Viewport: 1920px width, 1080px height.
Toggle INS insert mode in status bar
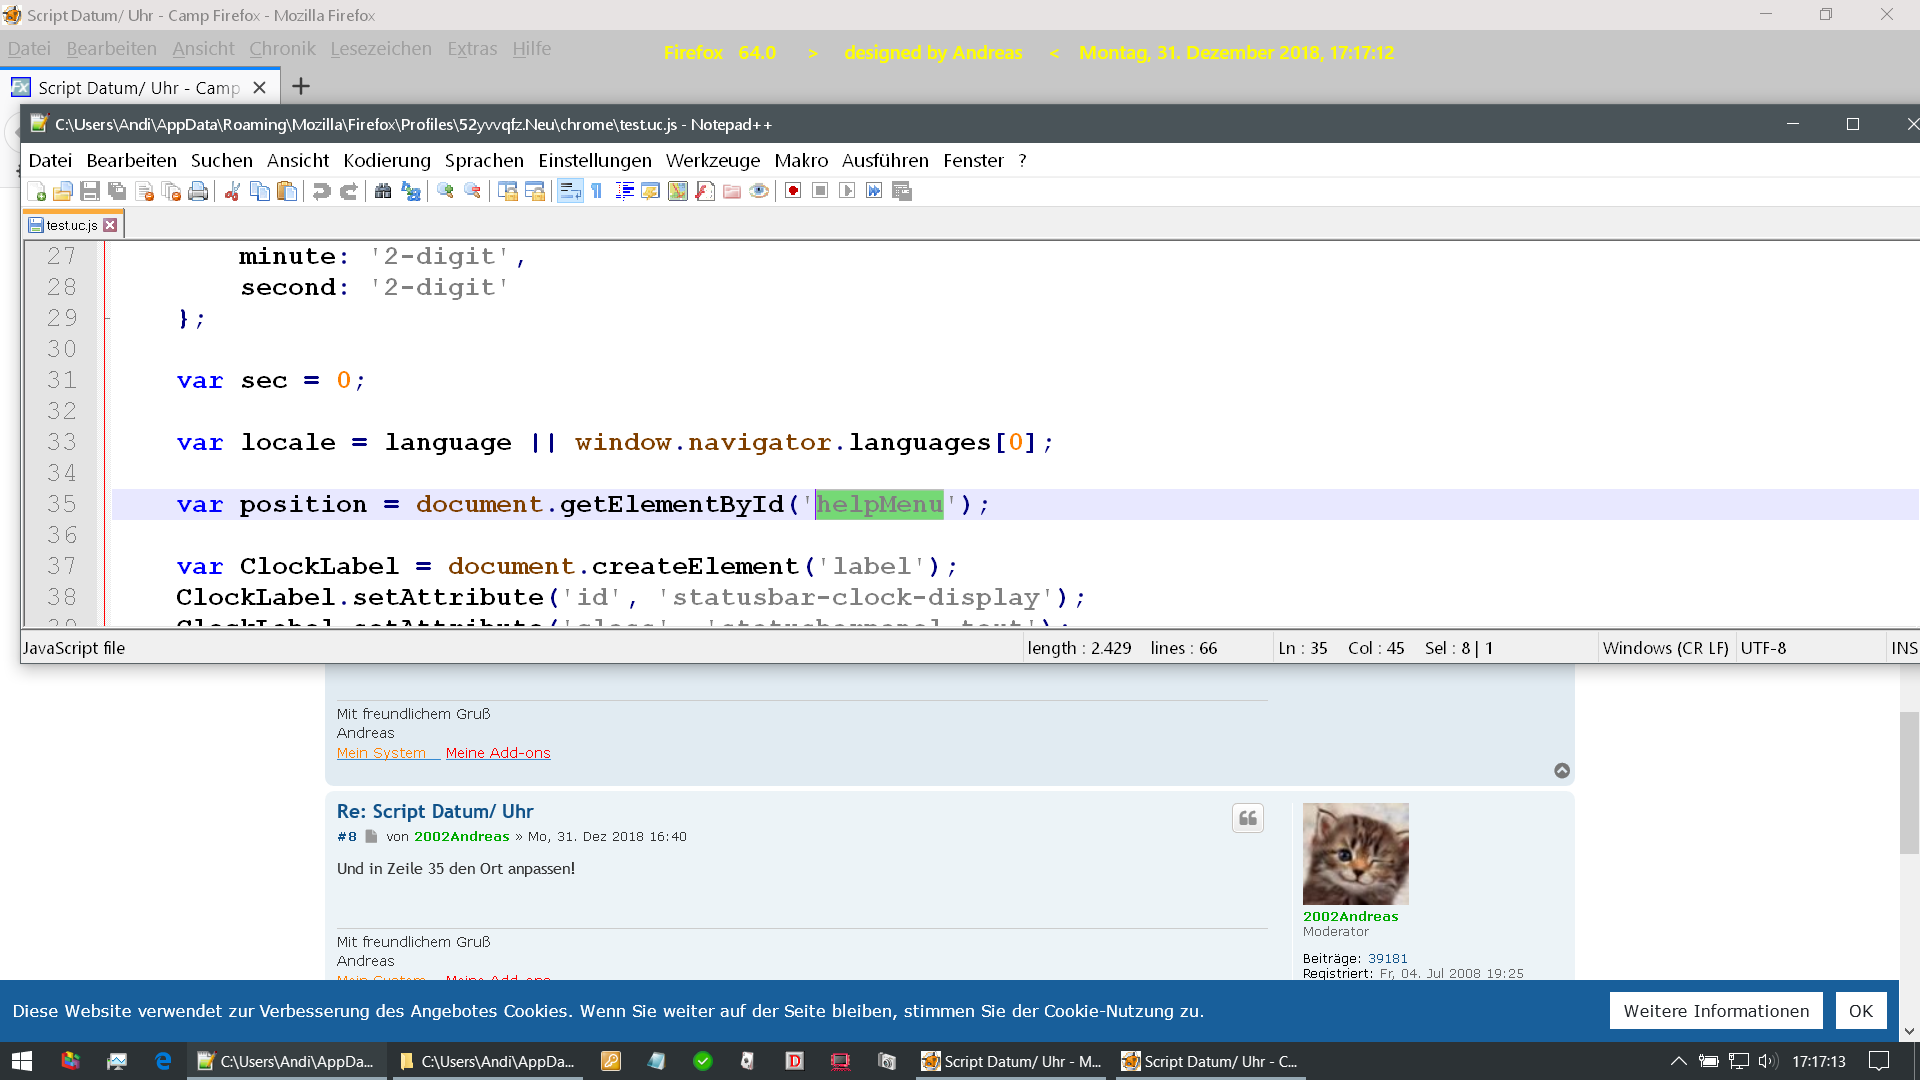(1904, 648)
